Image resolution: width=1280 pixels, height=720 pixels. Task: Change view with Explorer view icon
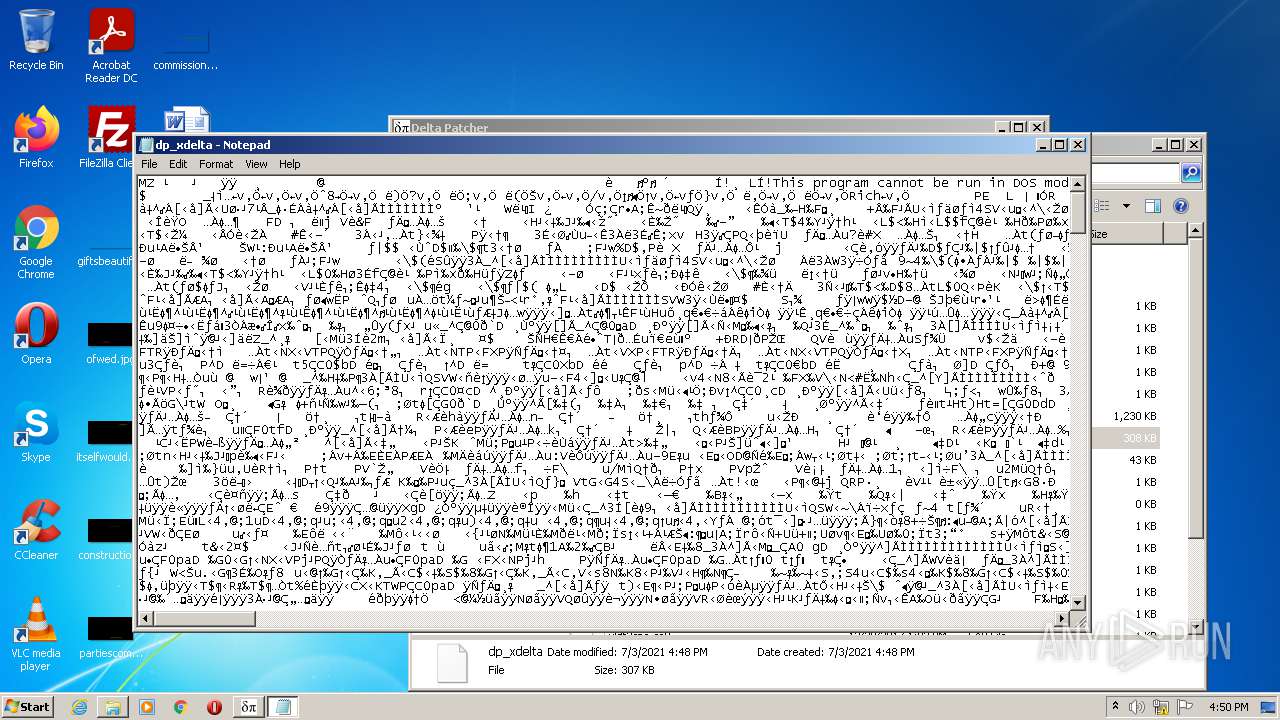[x=1100, y=206]
